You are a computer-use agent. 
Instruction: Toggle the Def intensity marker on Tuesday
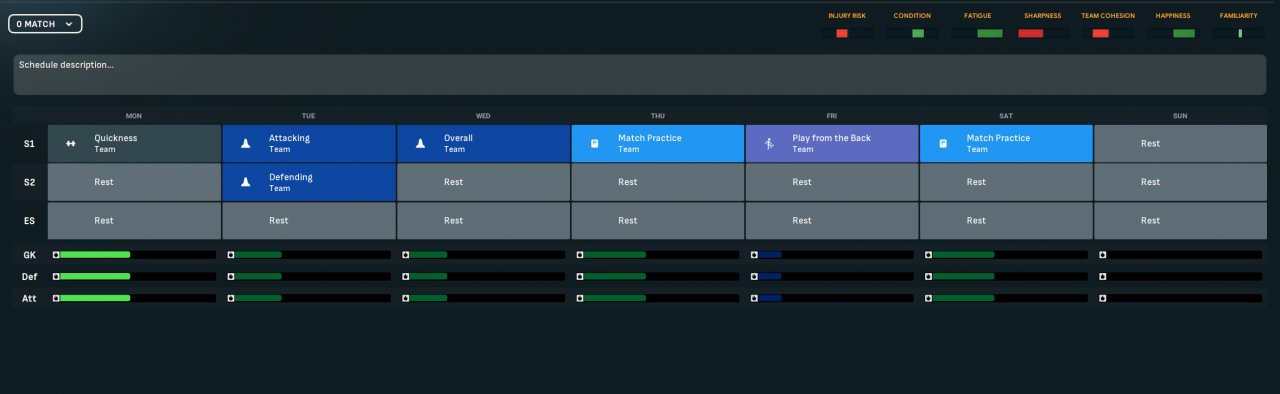pyautogui.click(x=231, y=276)
